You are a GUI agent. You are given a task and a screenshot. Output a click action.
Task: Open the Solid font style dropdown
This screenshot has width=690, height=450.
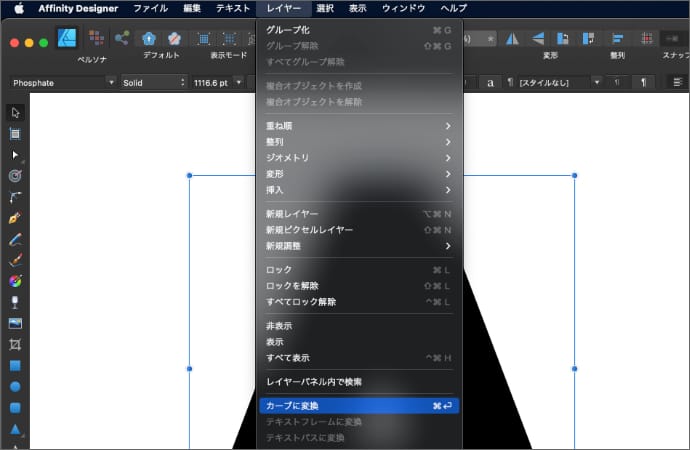[151, 82]
